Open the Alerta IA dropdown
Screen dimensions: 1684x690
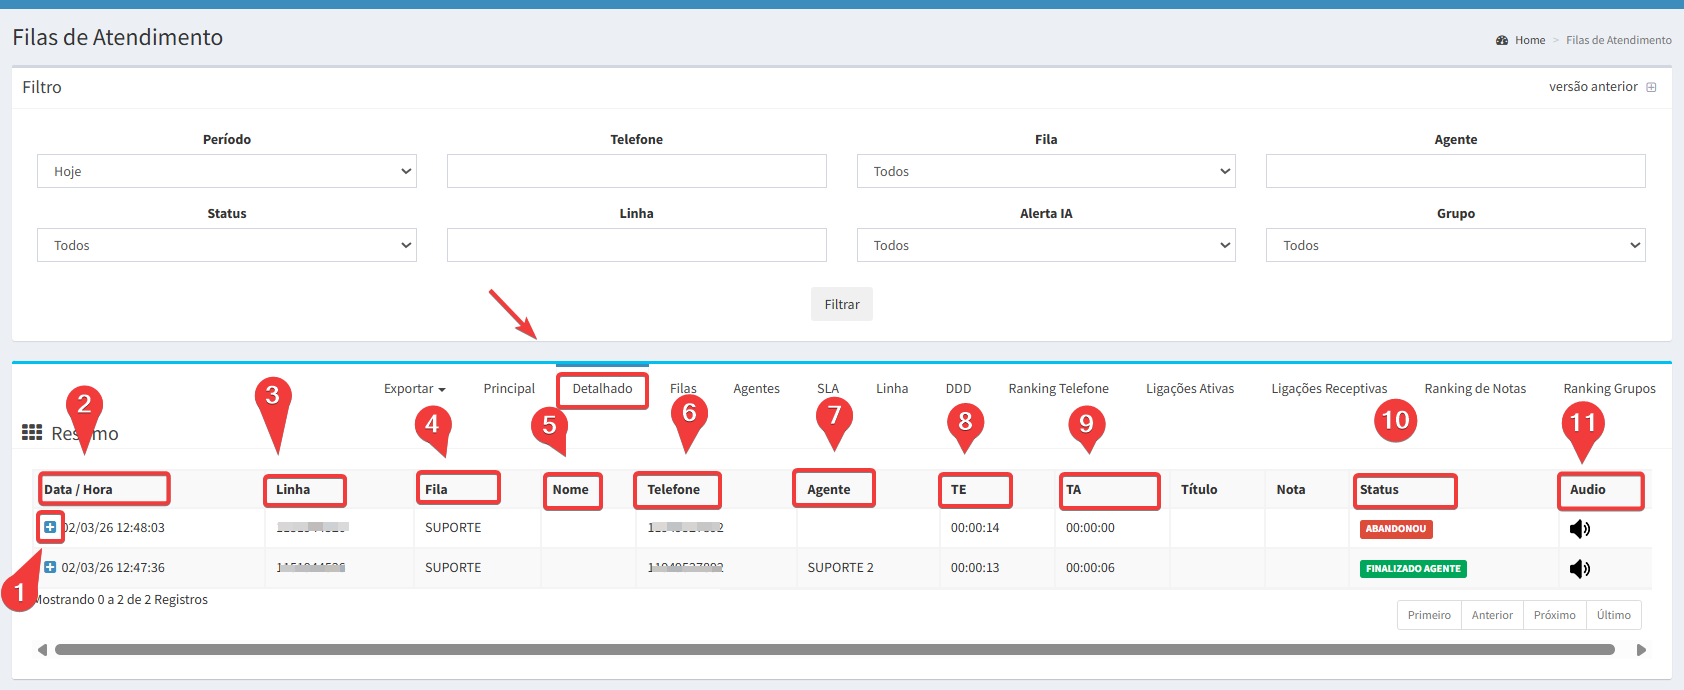click(x=1045, y=245)
